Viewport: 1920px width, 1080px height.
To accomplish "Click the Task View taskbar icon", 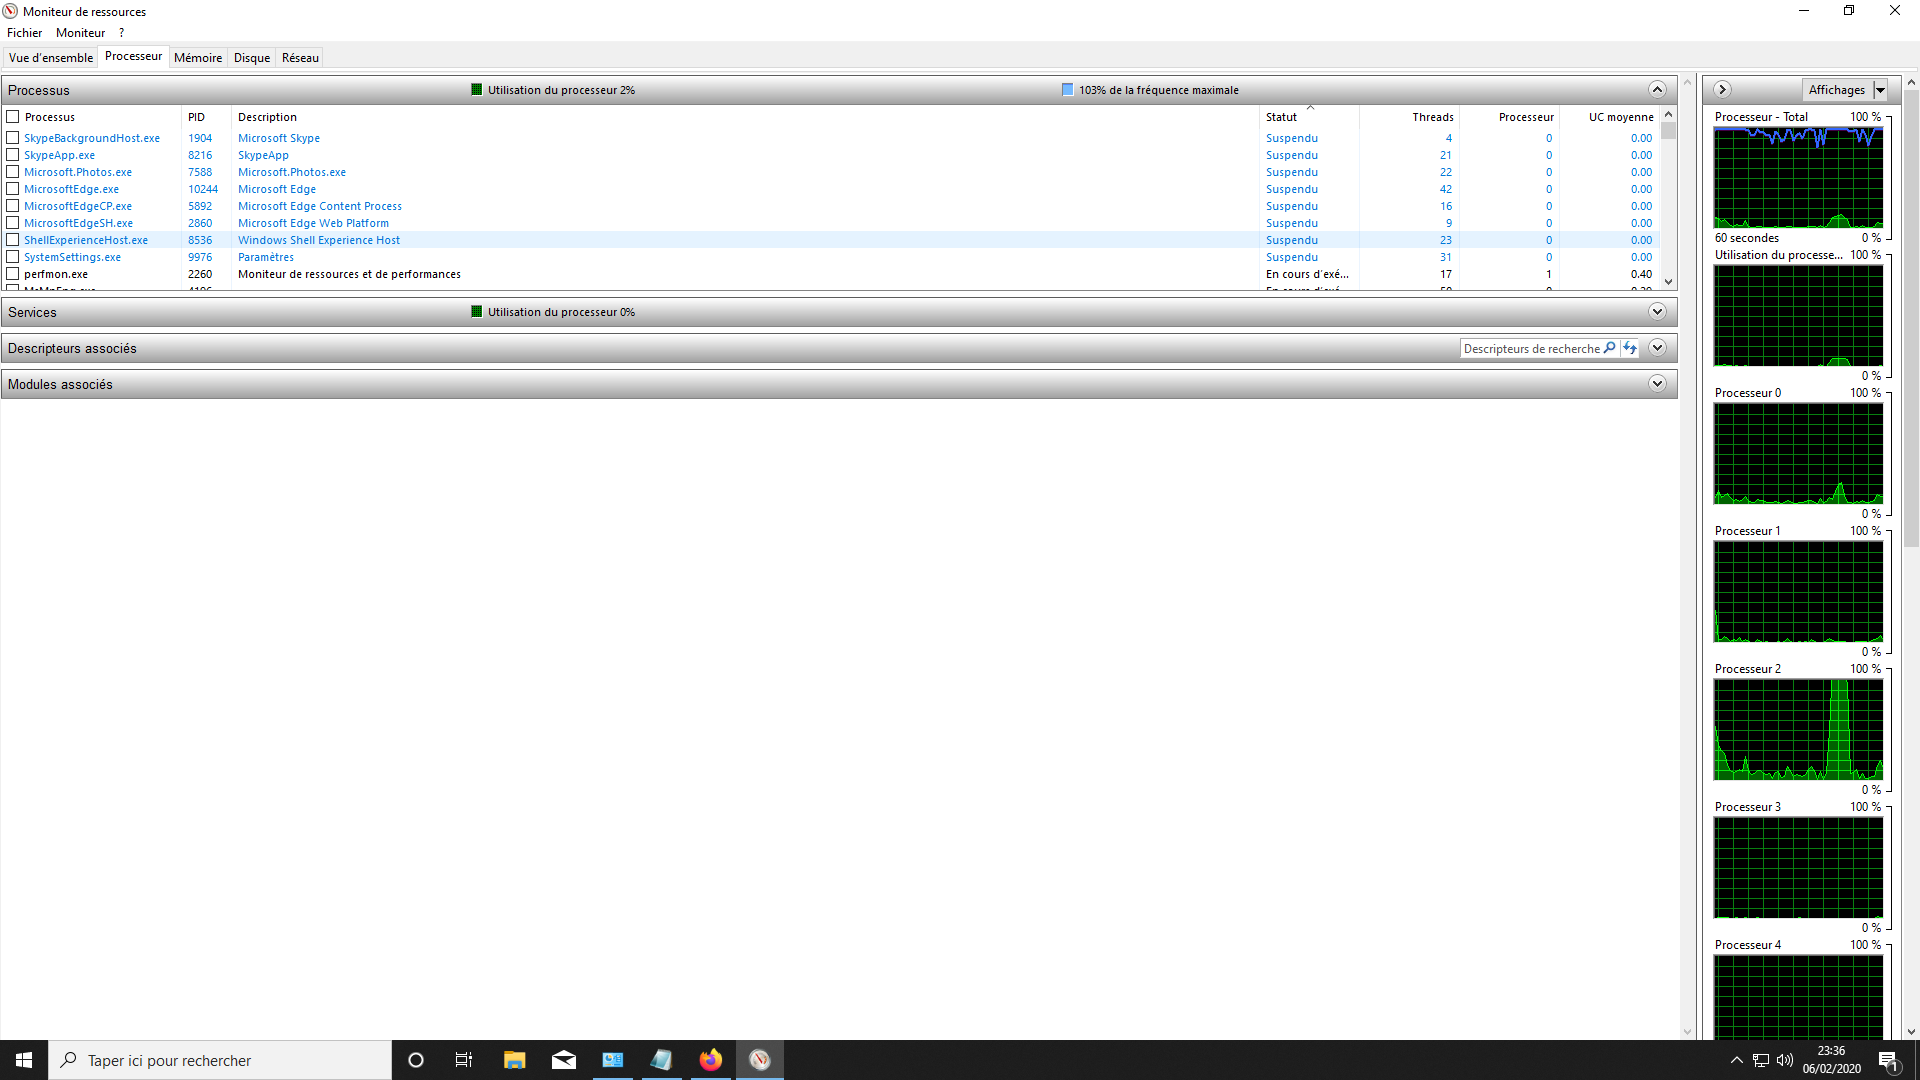I will [x=464, y=1060].
